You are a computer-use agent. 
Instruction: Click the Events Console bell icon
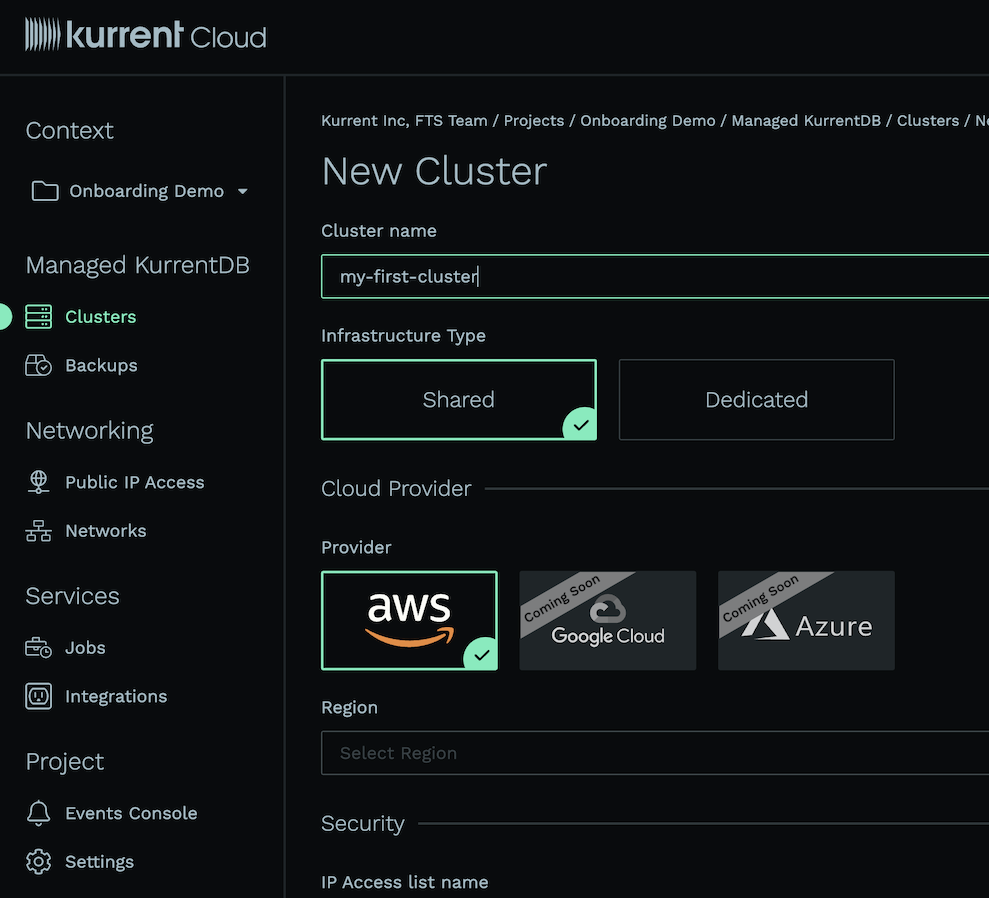click(38, 813)
